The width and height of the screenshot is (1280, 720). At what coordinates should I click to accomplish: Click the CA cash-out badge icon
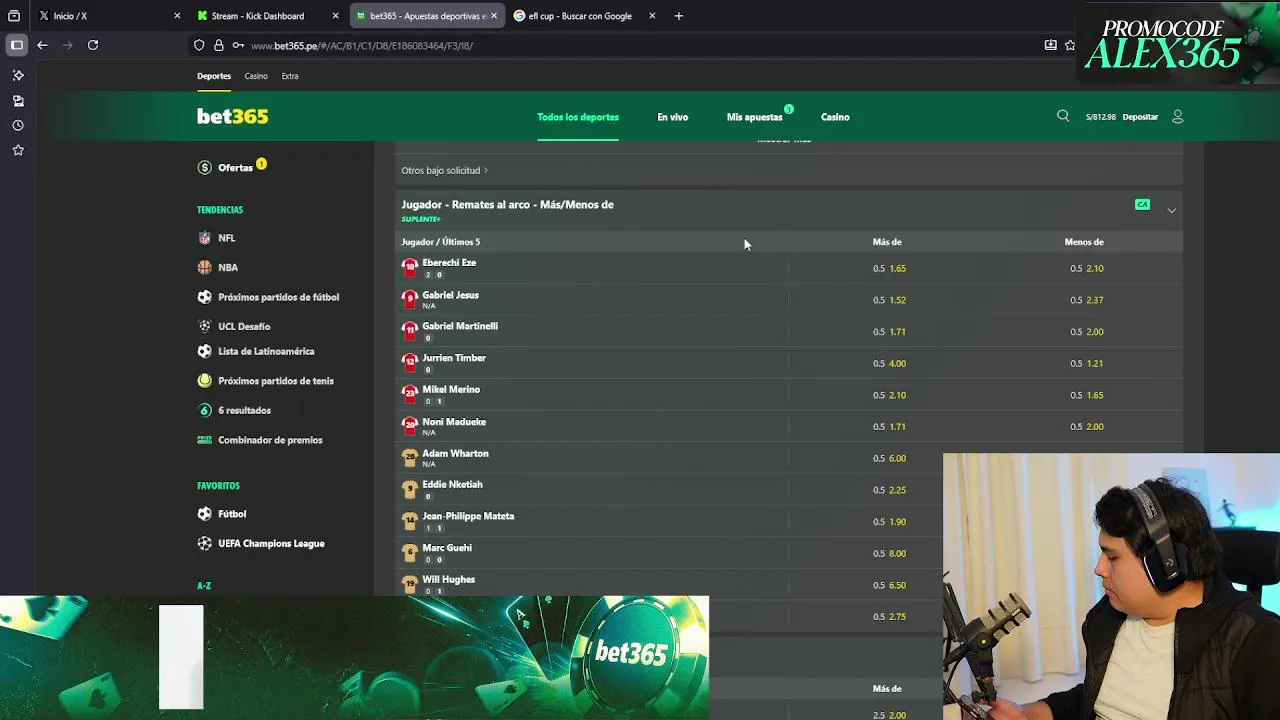(x=1142, y=204)
